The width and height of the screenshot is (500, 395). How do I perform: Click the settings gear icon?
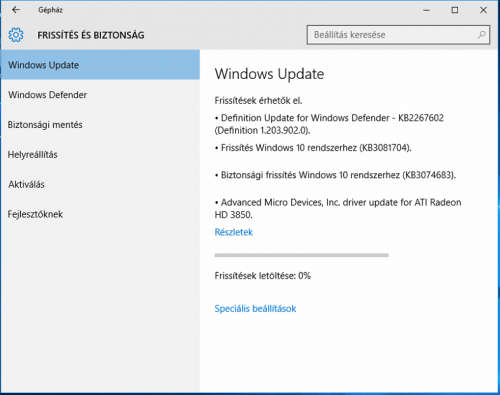(16, 35)
